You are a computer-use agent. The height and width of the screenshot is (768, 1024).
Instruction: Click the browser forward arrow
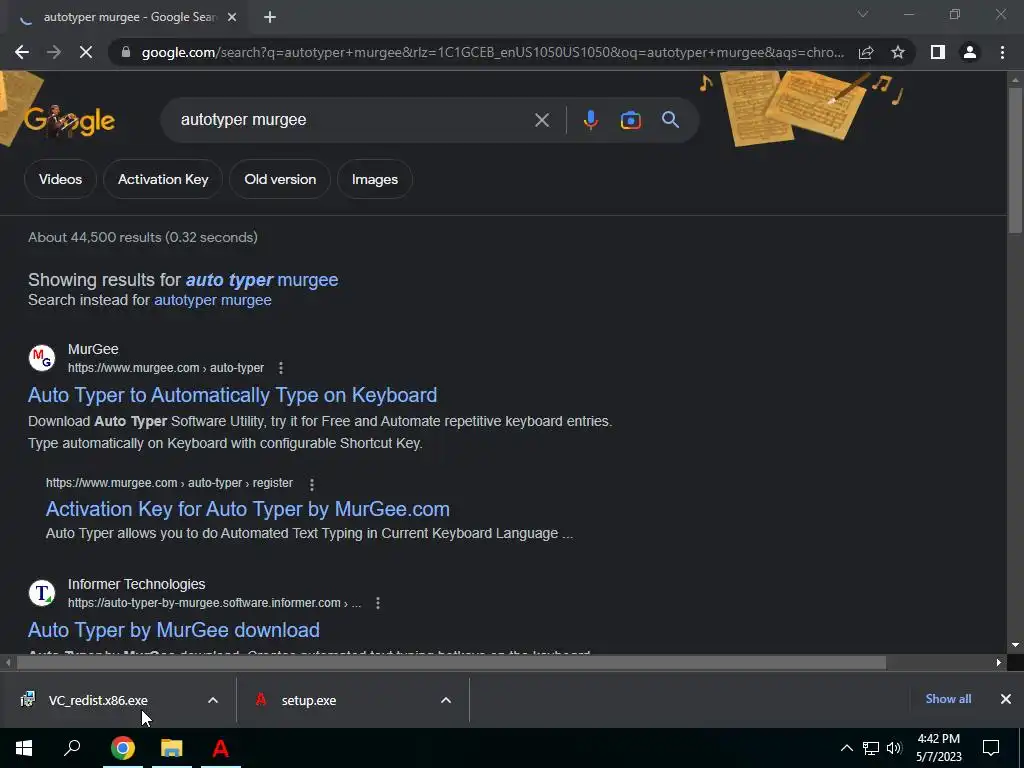coord(54,52)
